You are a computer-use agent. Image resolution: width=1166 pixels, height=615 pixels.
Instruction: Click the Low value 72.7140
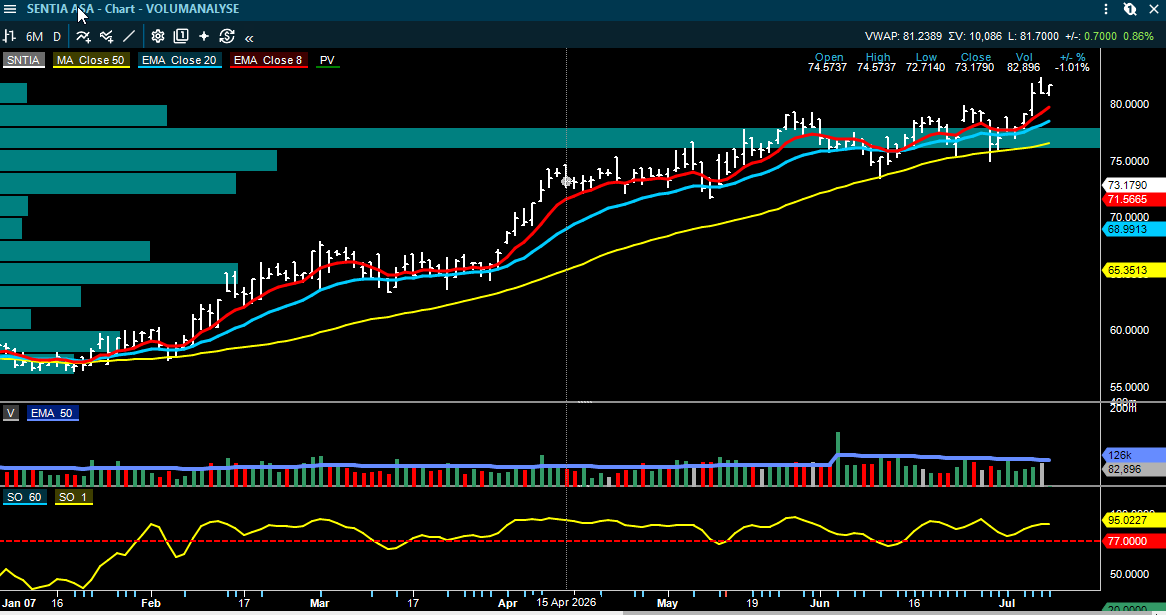(925, 68)
